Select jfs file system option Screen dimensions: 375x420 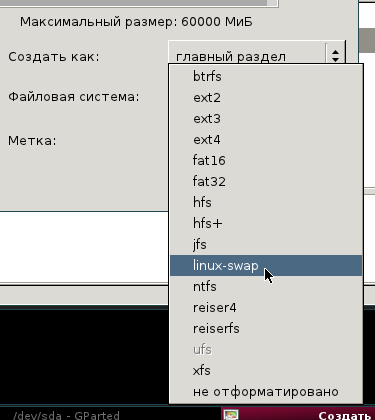click(266, 245)
